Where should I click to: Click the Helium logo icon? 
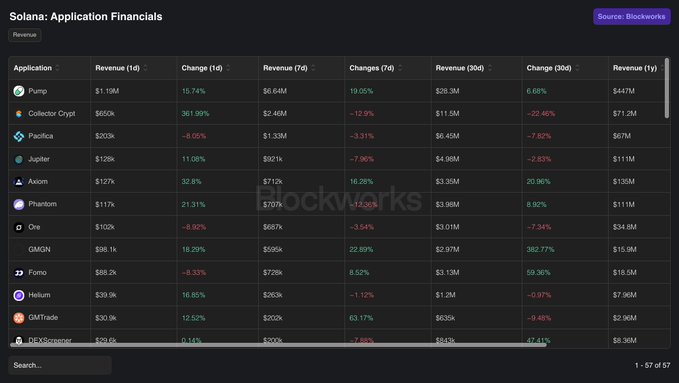pos(19,295)
